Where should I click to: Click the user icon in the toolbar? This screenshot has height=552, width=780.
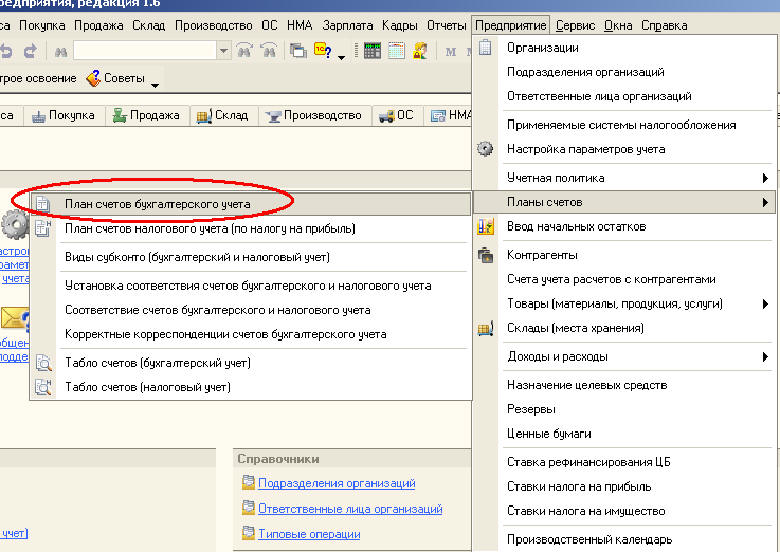[x=420, y=50]
